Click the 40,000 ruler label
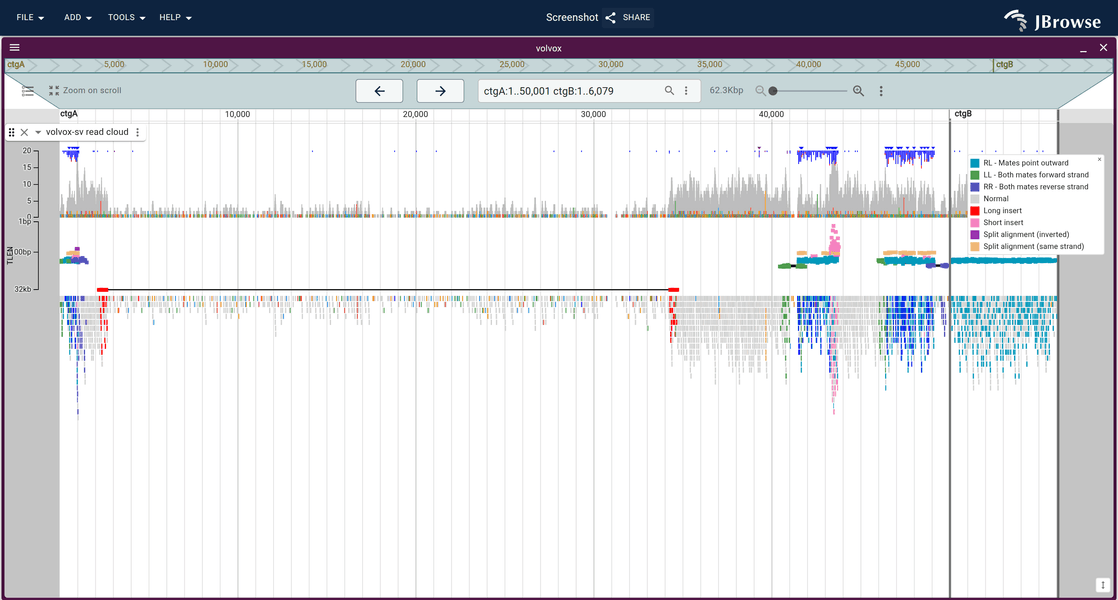Image resolution: width=1118 pixels, height=600 pixels. tap(771, 114)
